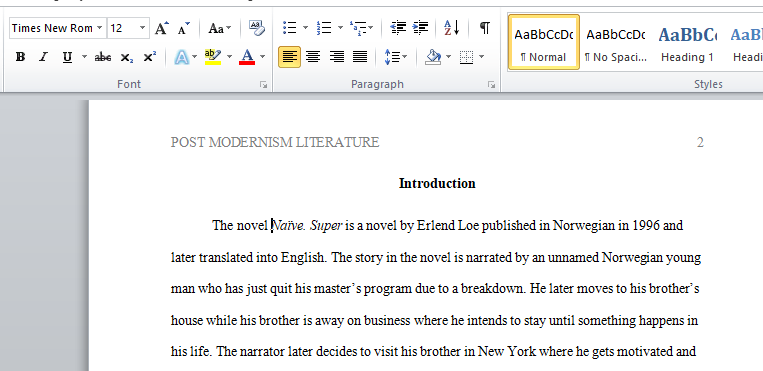763x371 pixels.
Task: Apply Subscript formatting
Action: pyautogui.click(x=127, y=57)
